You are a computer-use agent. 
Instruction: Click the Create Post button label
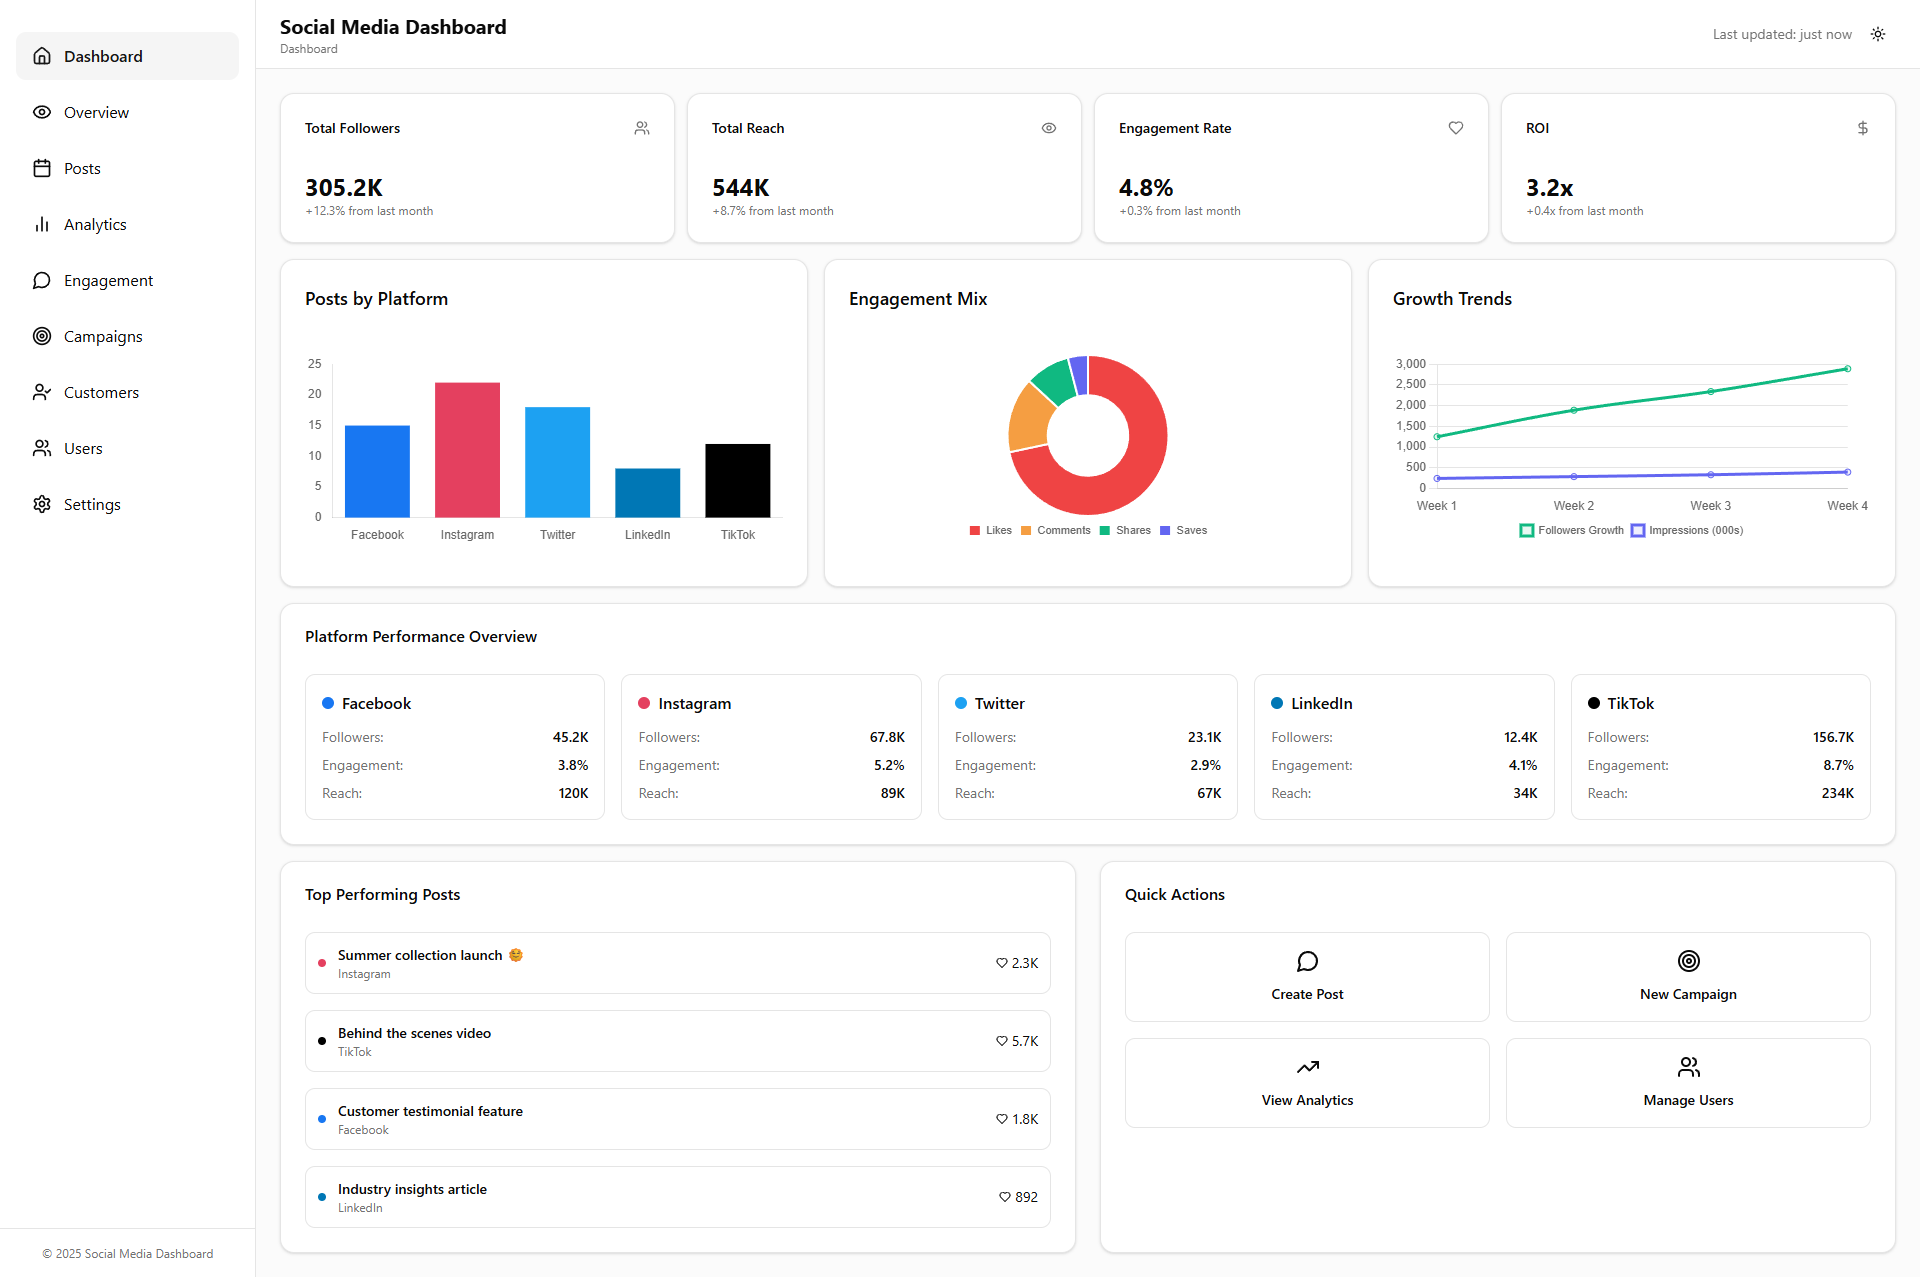tap(1307, 994)
